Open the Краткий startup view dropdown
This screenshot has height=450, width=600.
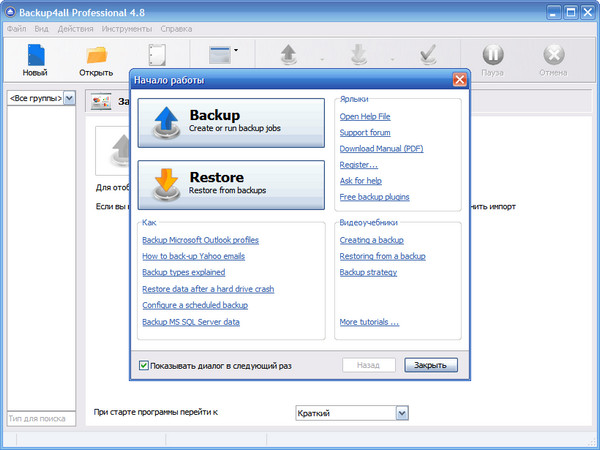[402, 413]
